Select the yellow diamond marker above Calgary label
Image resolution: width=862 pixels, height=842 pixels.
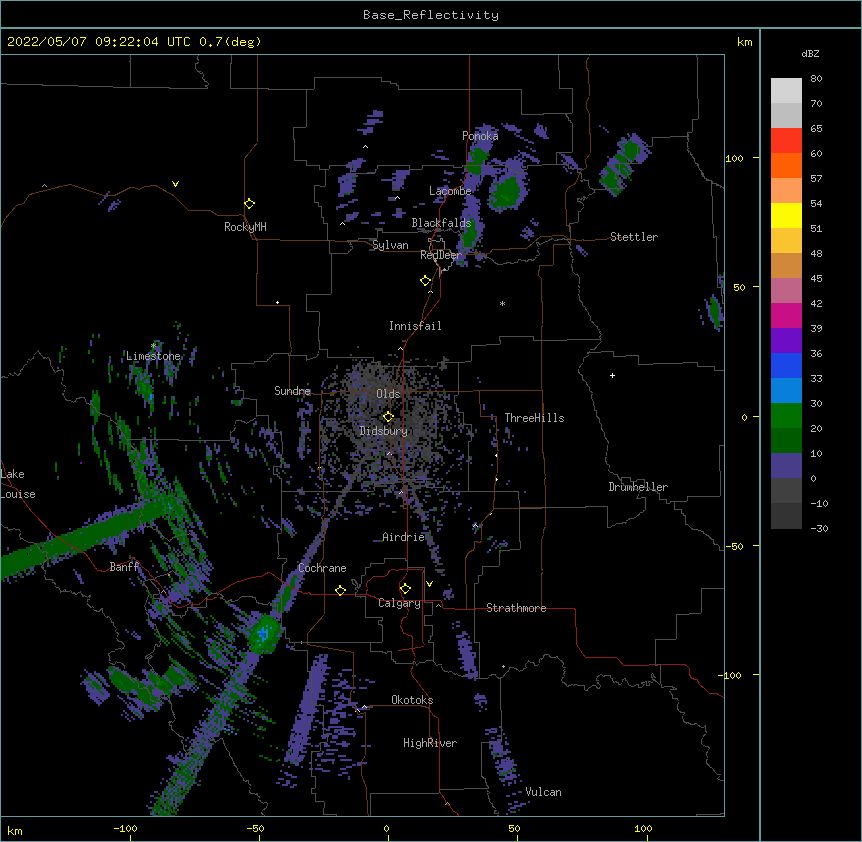[405, 589]
